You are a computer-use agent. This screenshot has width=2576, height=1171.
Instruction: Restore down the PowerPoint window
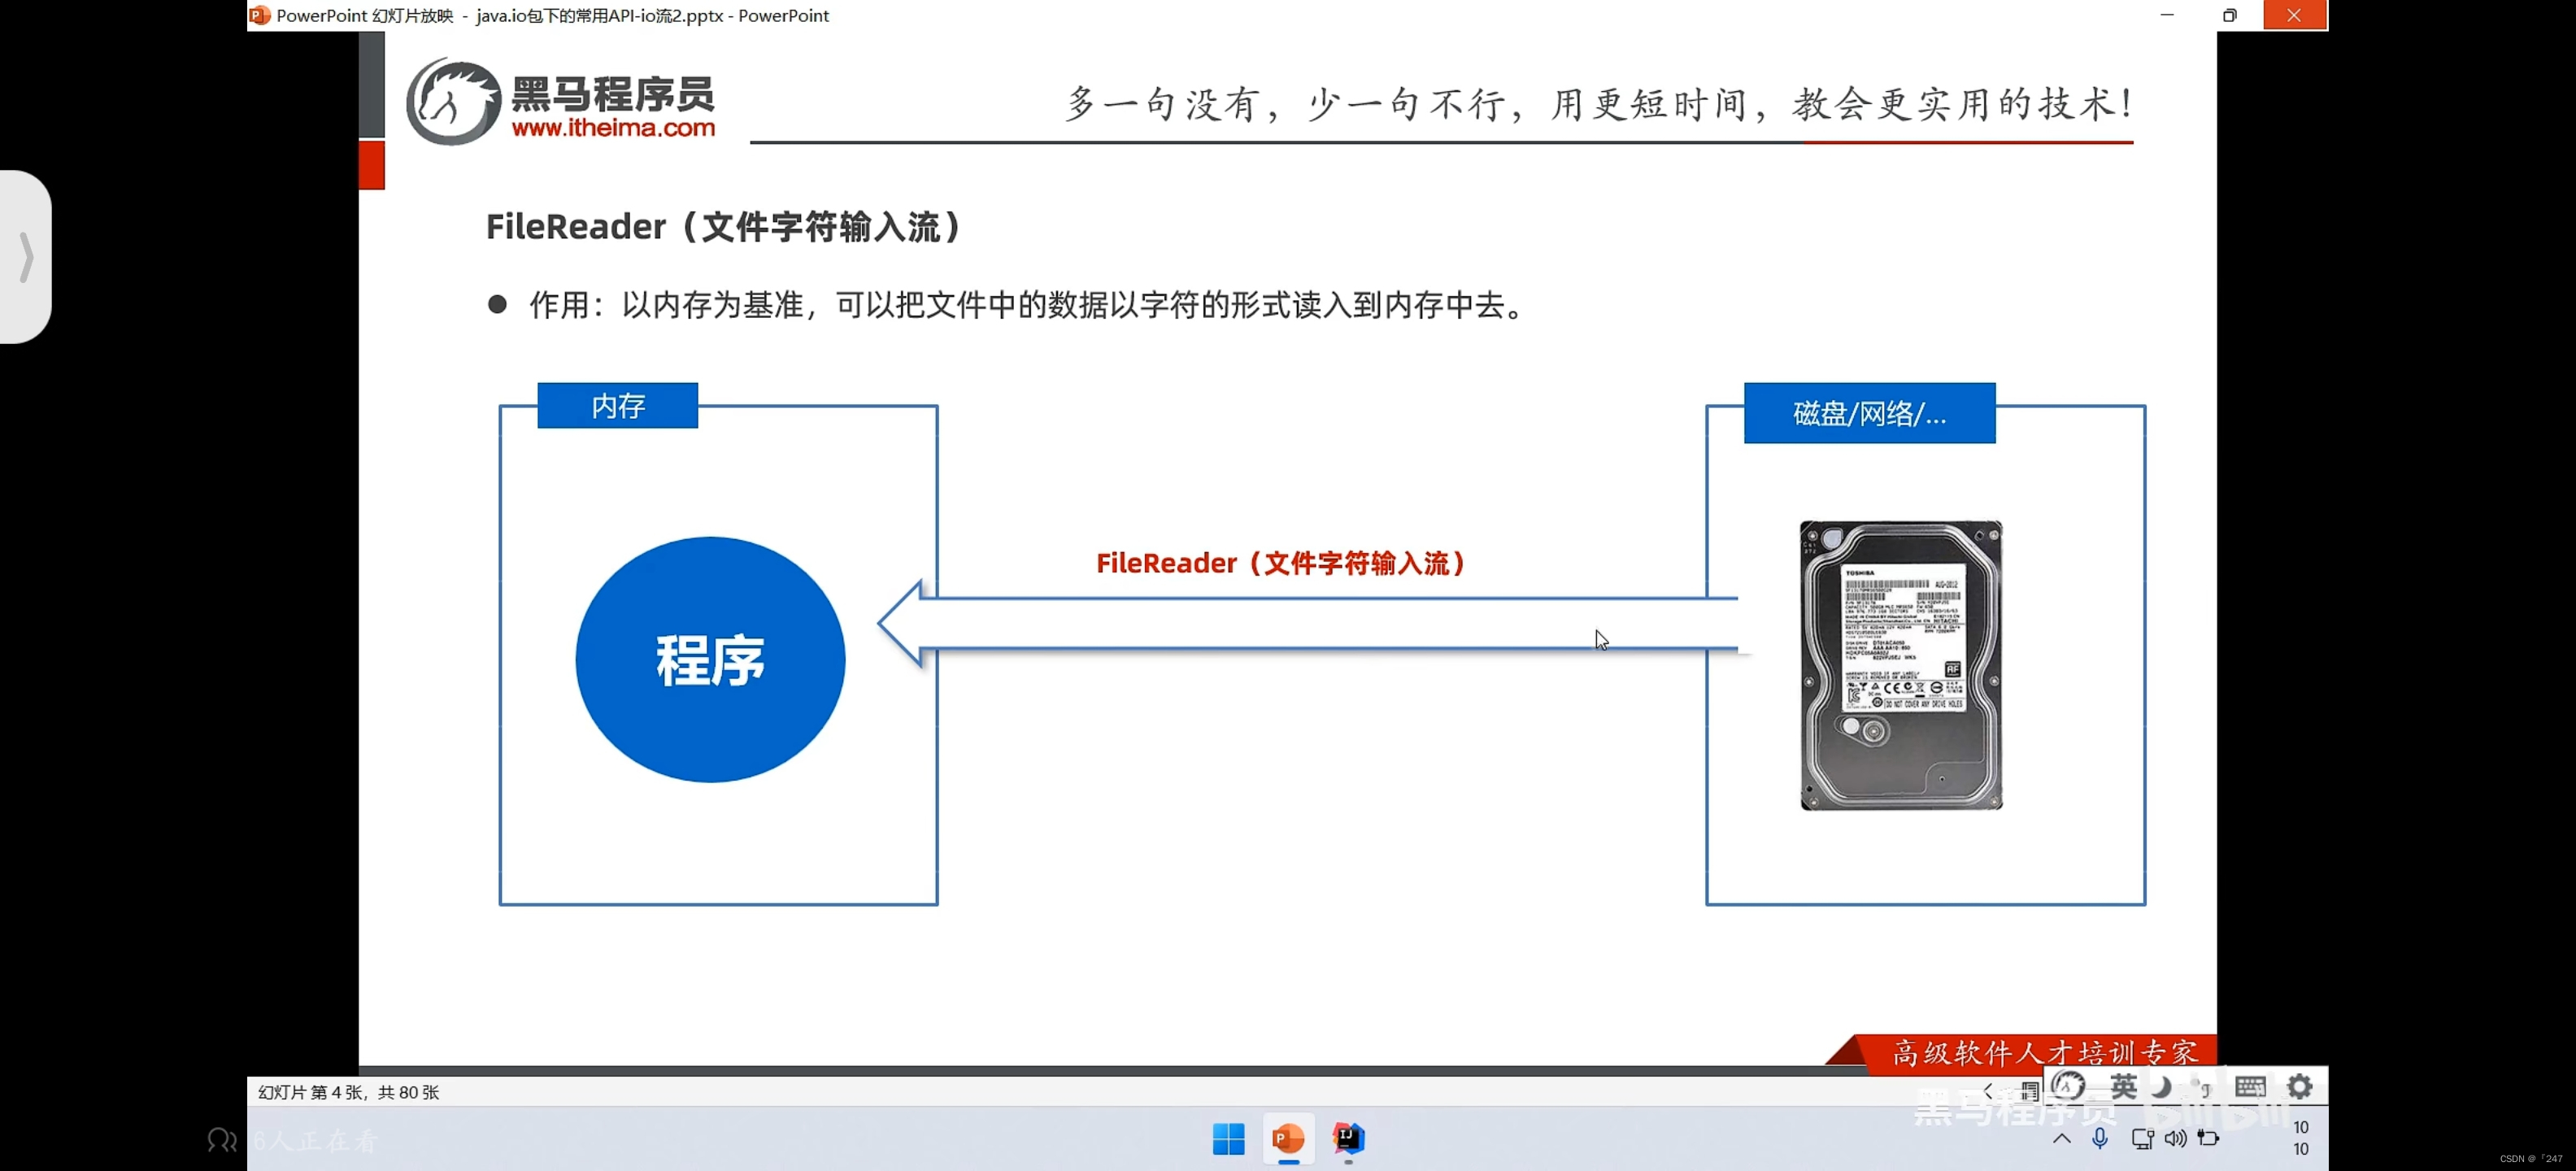pyautogui.click(x=2229, y=15)
